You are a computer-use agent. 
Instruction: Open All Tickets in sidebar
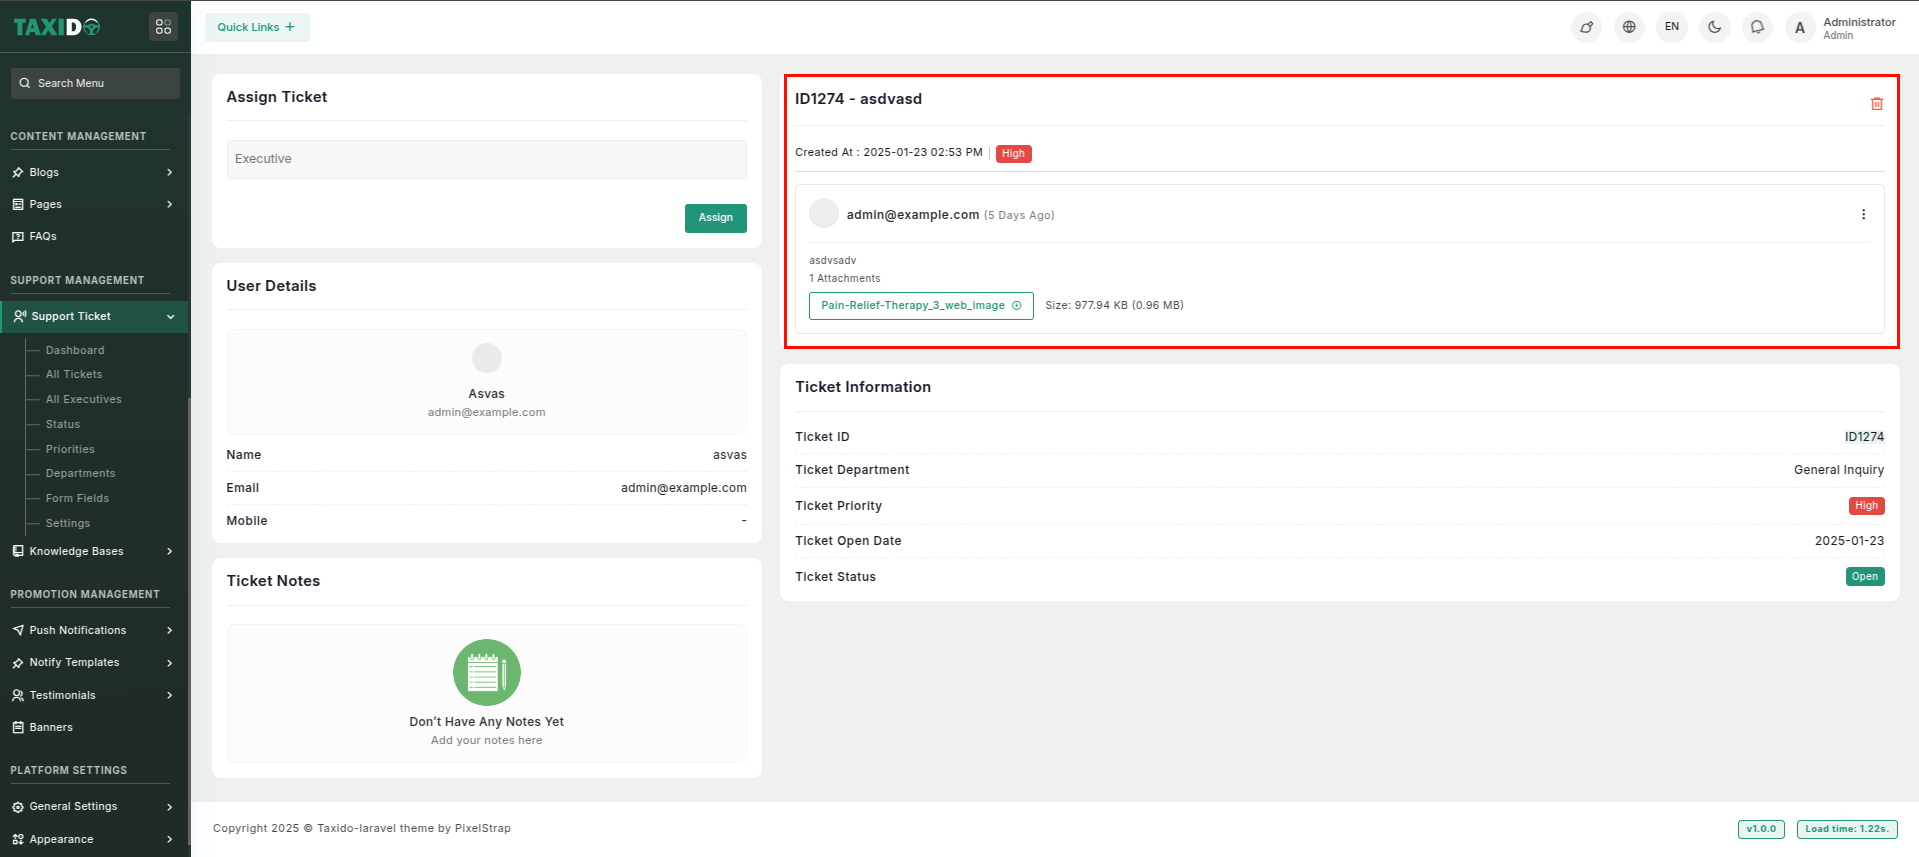[74, 374]
